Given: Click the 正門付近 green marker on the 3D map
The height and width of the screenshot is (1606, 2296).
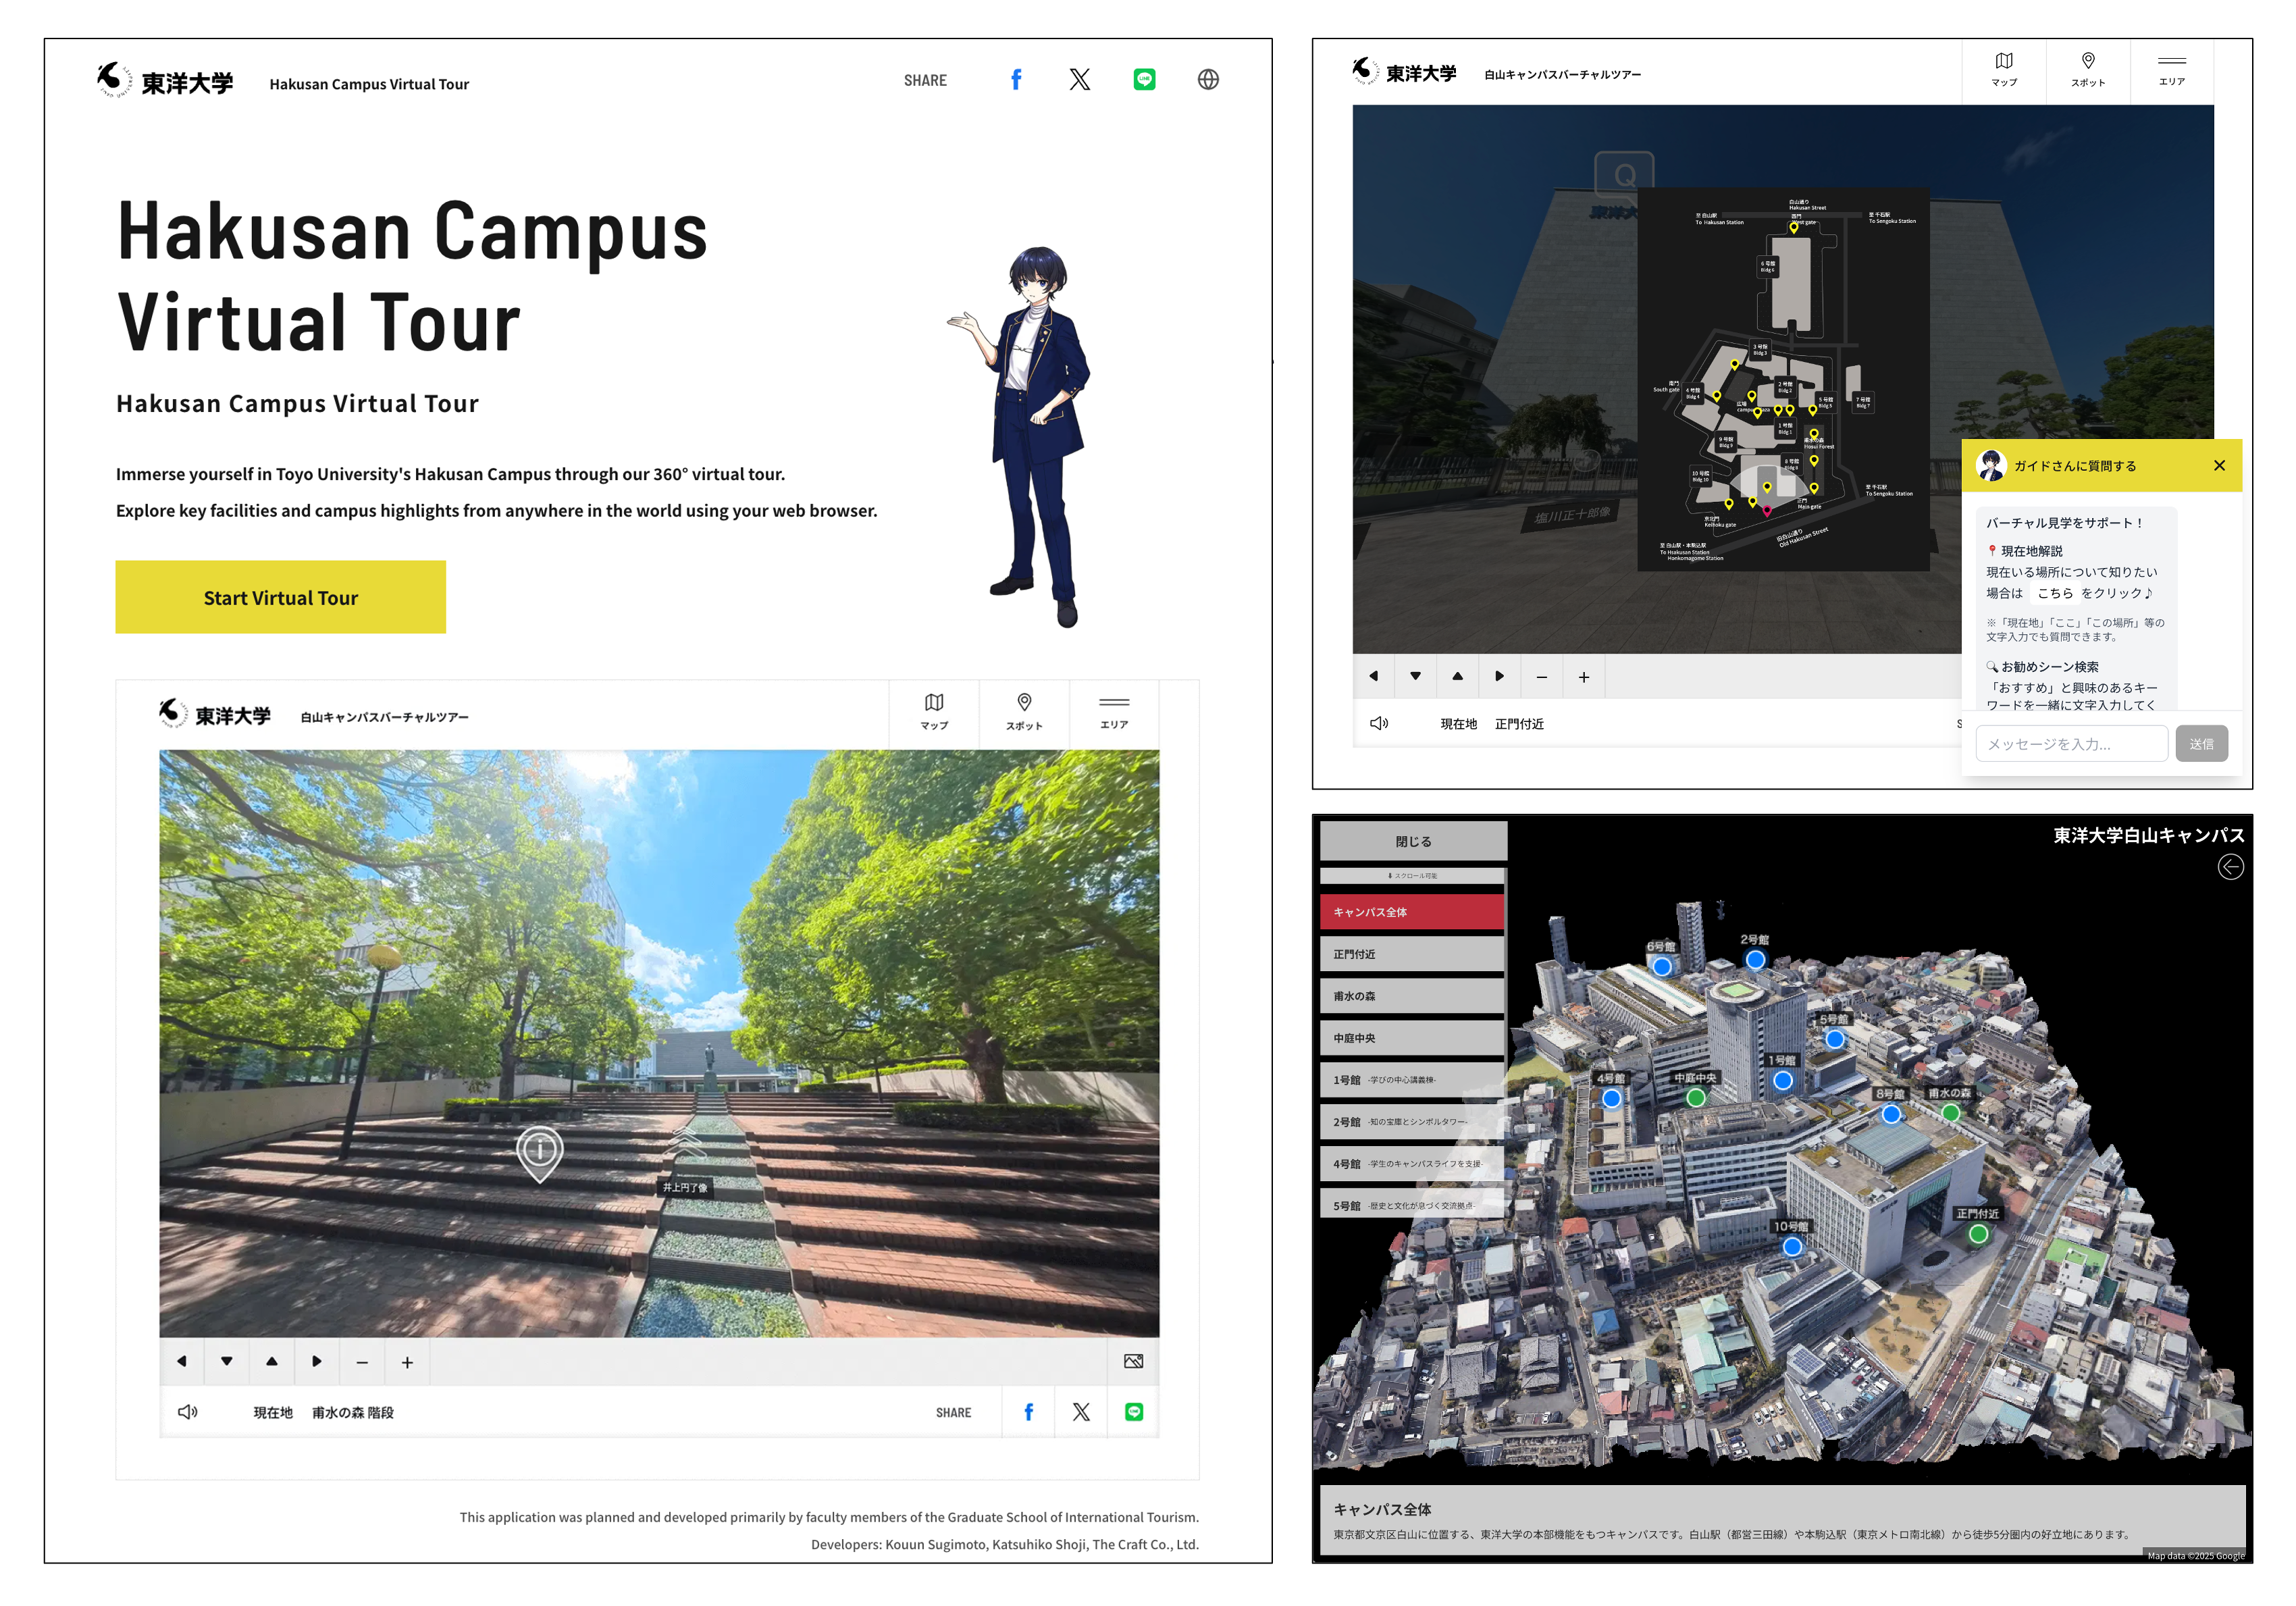Looking at the screenshot, I should coord(1978,1234).
